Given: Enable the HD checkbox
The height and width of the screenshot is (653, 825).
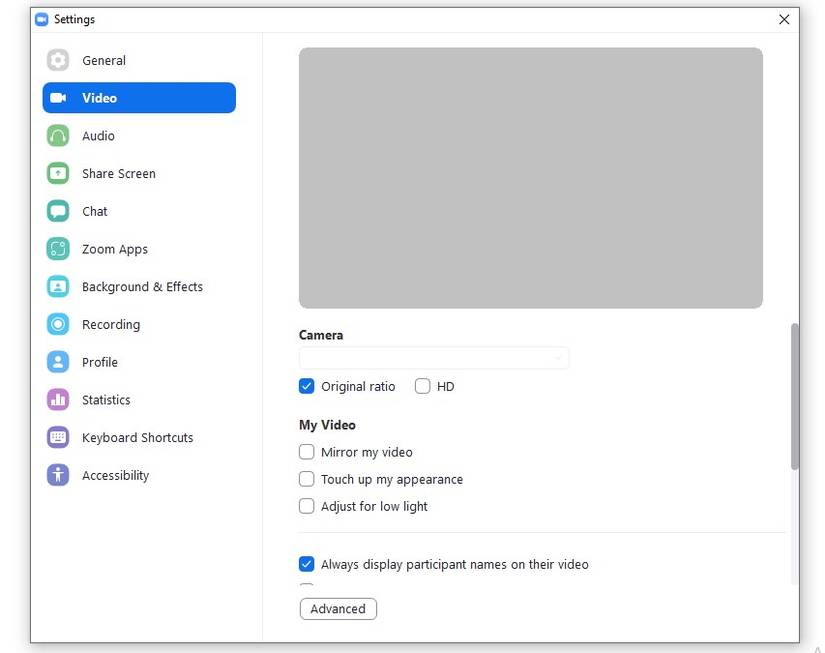Looking at the screenshot, I should pyautogui.click(x=423, y=386).
